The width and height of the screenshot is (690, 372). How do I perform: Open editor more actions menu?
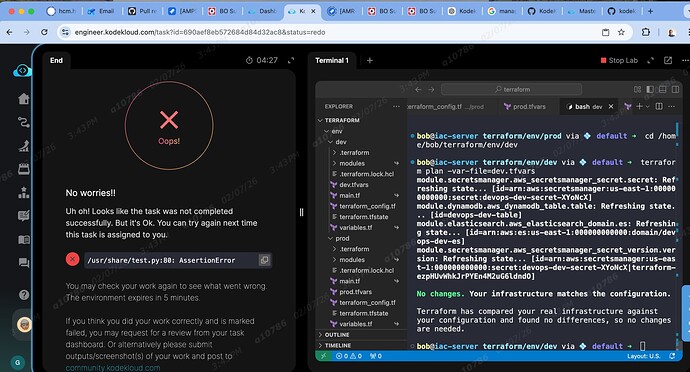[x=672, y=107]
